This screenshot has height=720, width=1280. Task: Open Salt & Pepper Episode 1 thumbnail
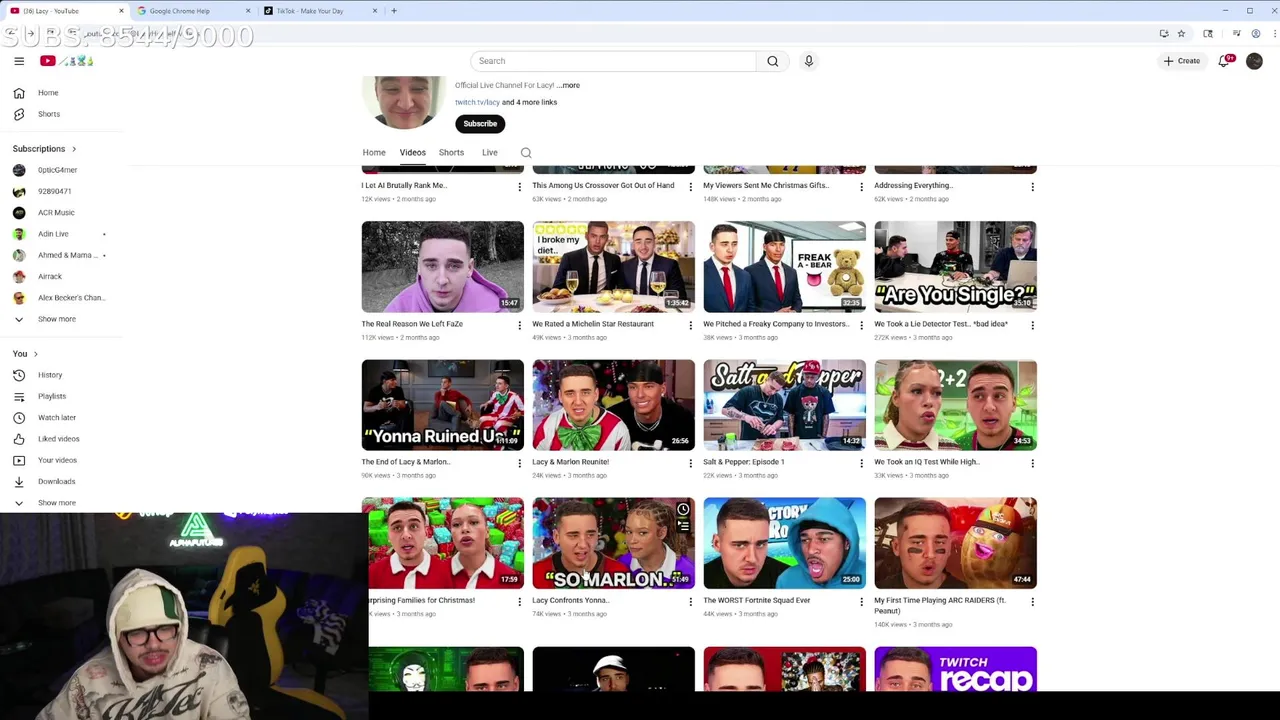tap(784, 405)
